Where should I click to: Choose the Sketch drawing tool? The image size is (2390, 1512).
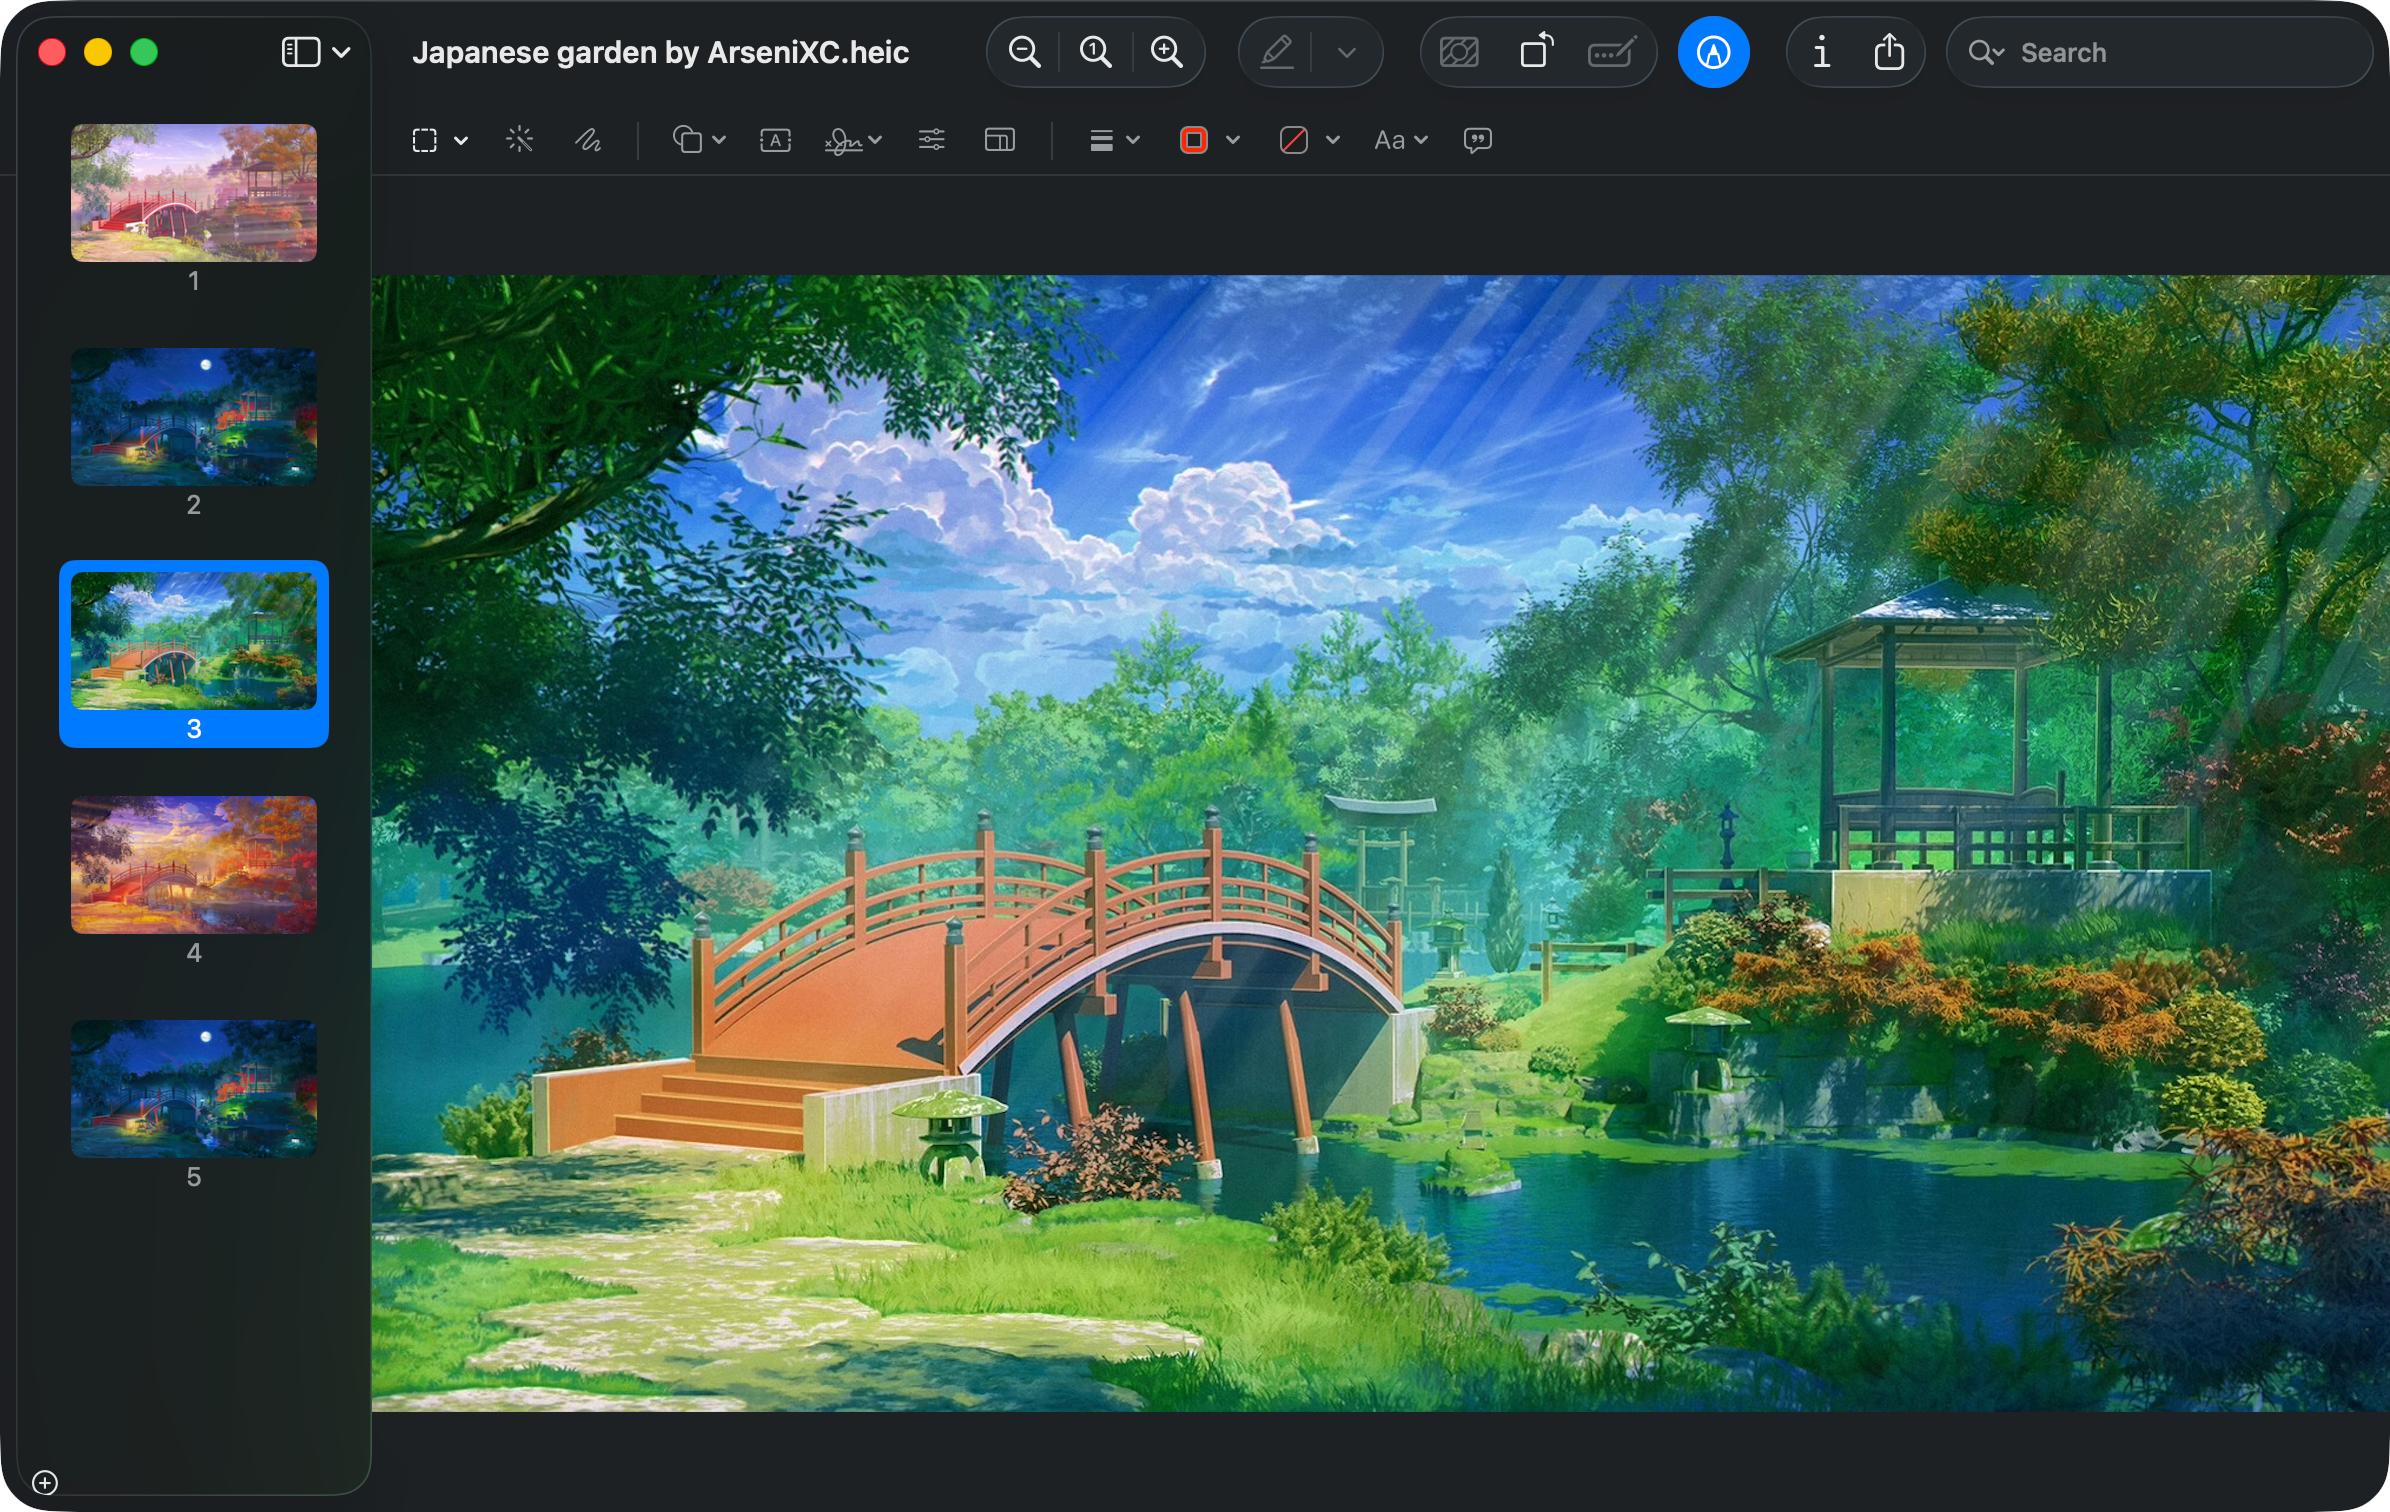tap(588, 140)
